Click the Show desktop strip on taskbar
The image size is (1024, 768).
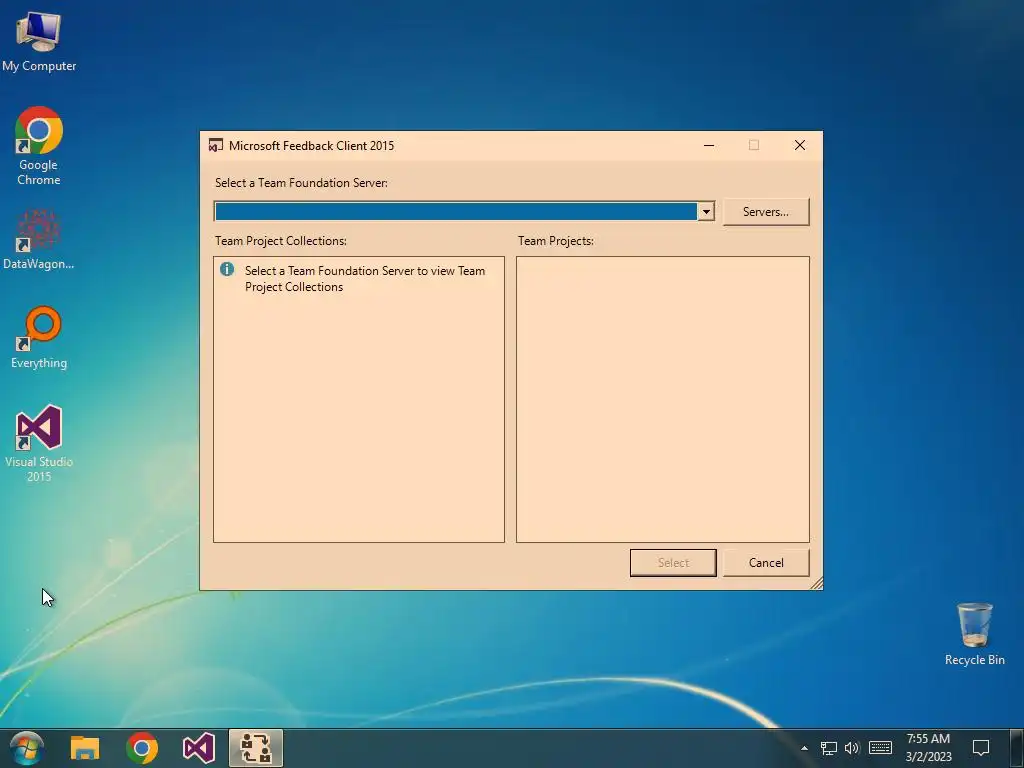[x=1017, y=748]
